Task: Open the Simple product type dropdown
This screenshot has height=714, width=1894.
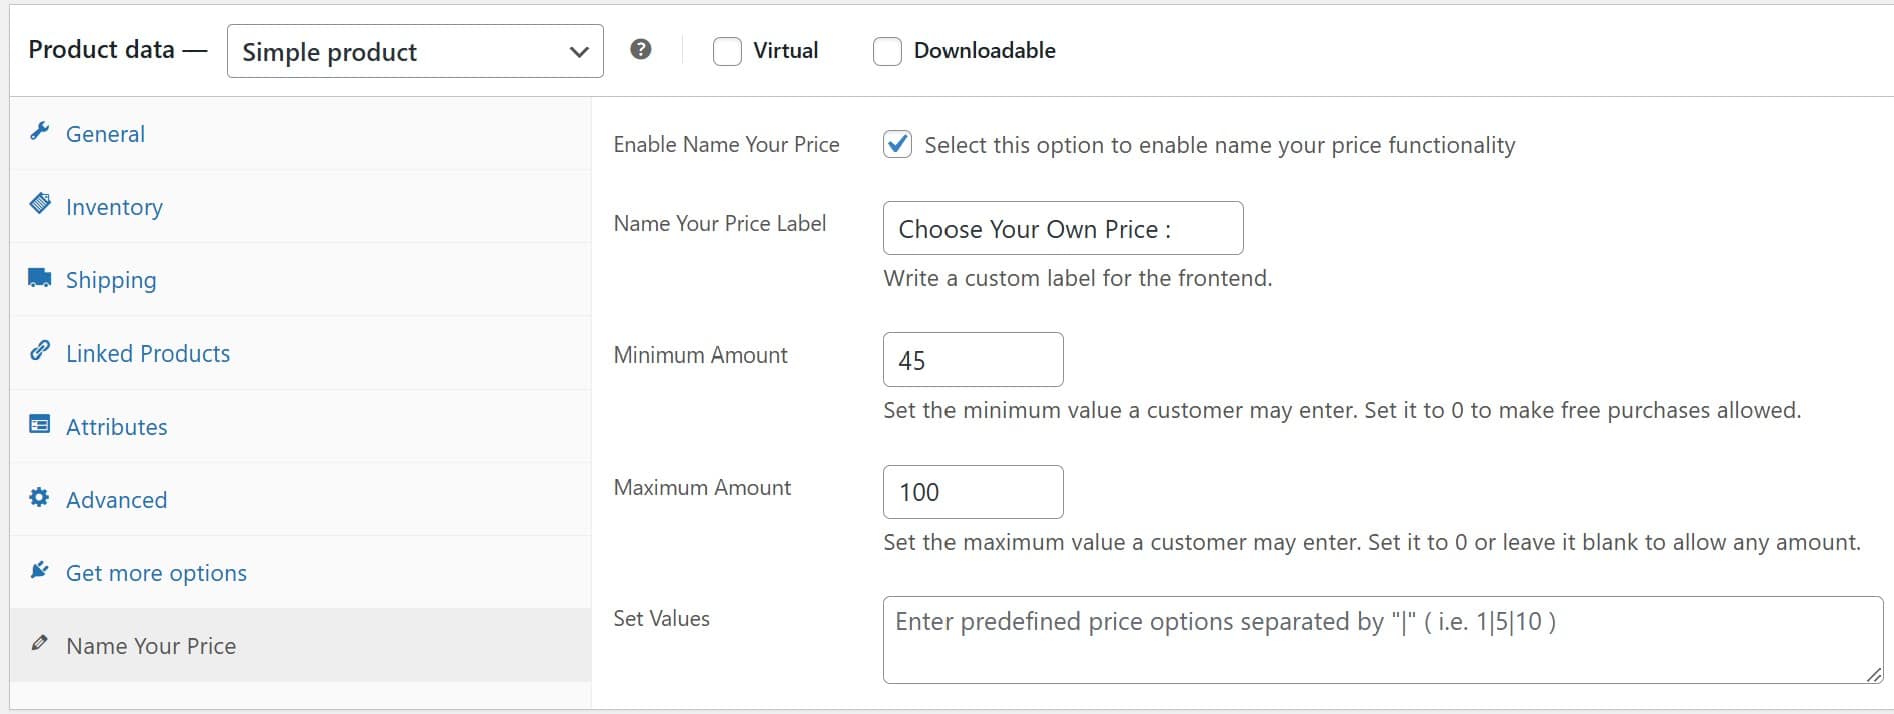Action: (x=415, y=51)
